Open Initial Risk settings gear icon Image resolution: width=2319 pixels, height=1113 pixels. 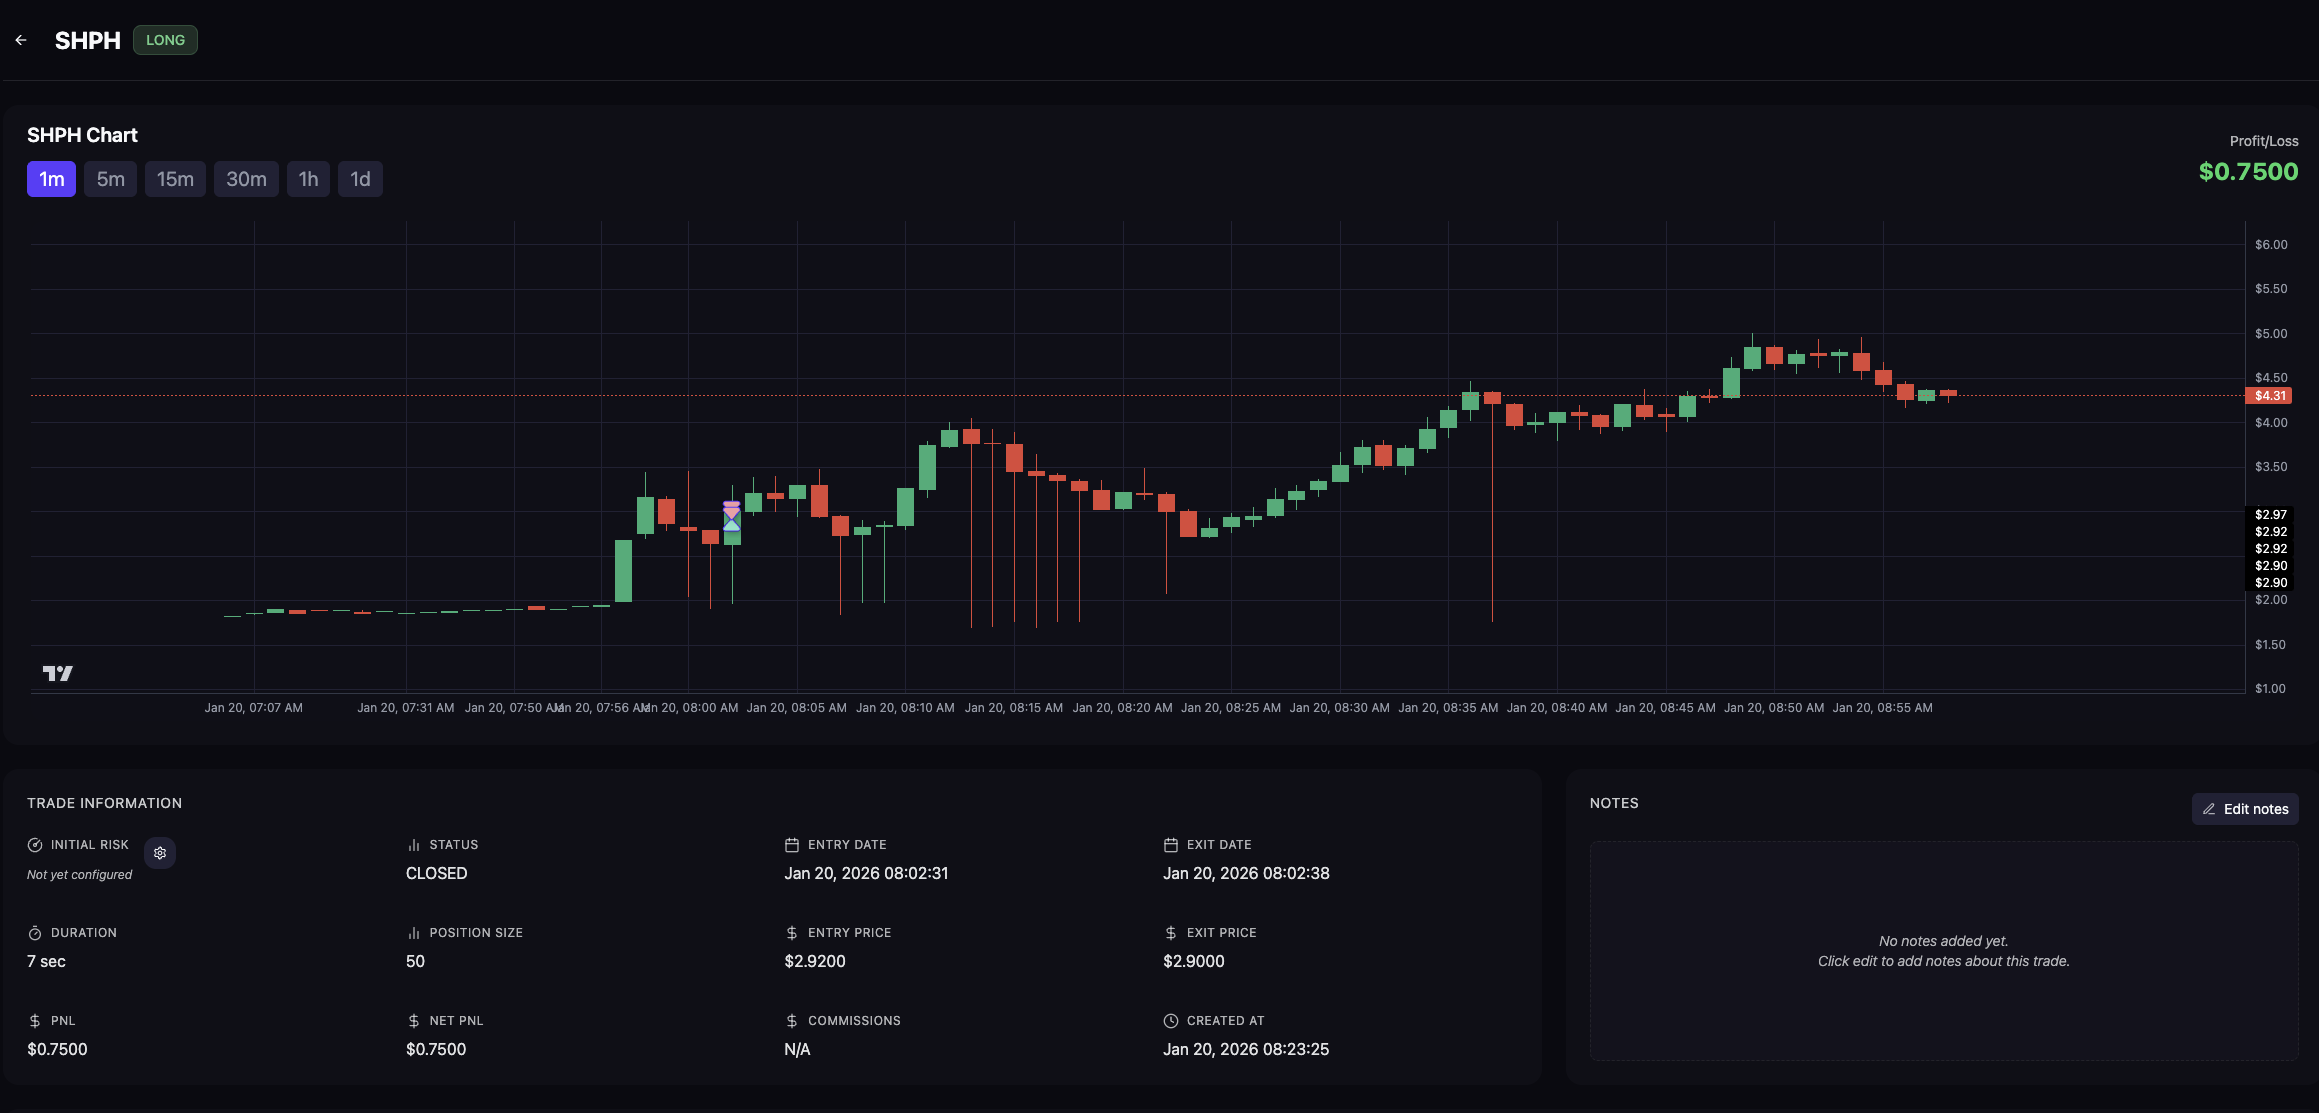pos(160,853)
